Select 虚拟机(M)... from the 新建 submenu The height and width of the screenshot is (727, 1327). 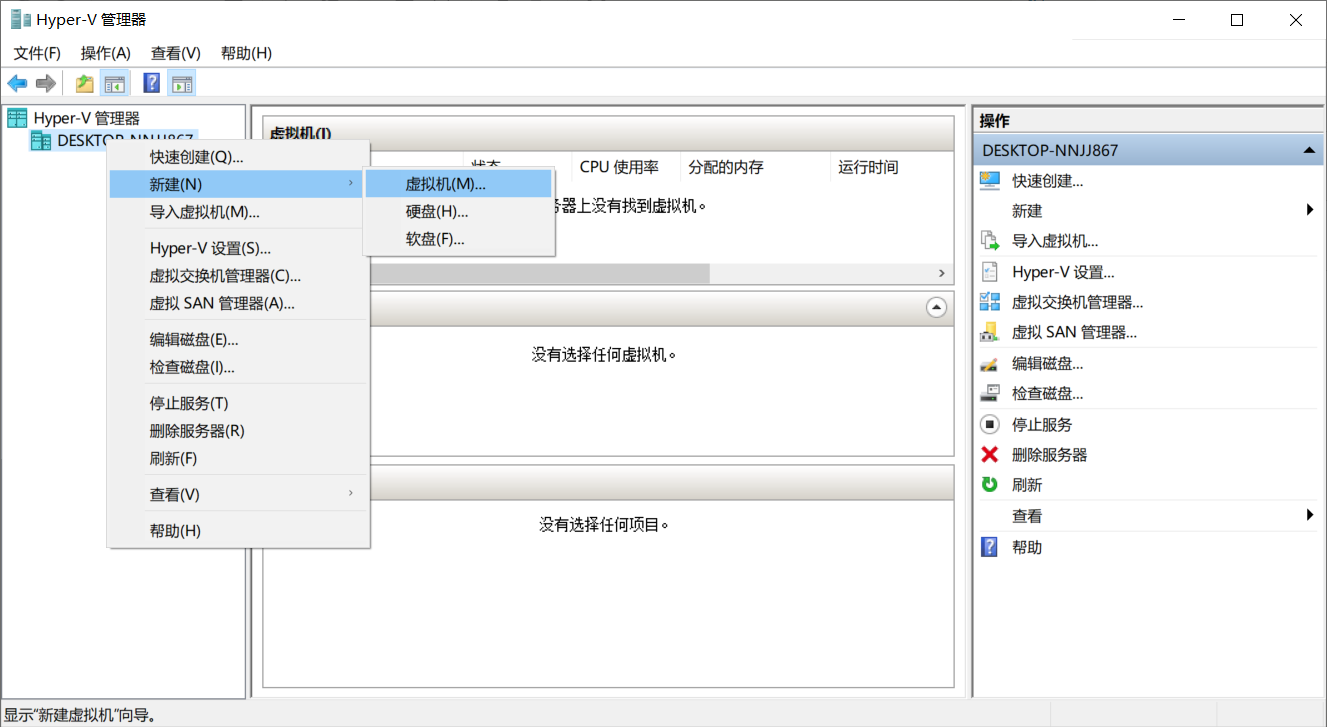(445, 184)
